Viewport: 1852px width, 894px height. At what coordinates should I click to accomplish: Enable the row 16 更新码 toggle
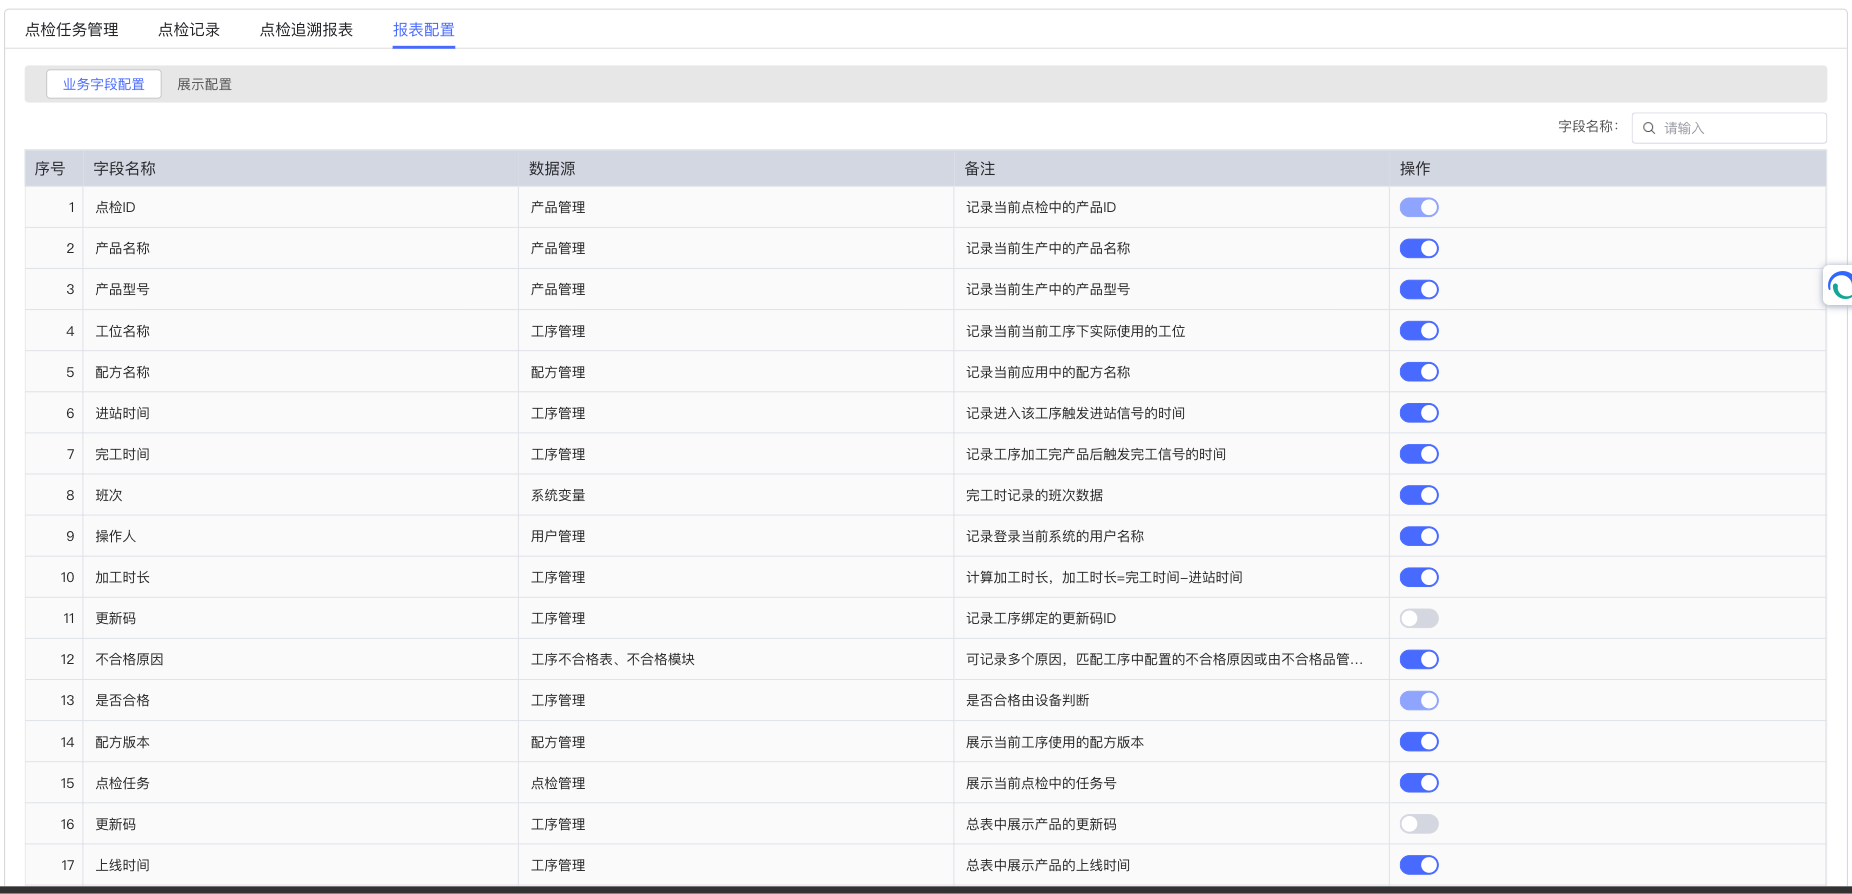click(1418, 824)
